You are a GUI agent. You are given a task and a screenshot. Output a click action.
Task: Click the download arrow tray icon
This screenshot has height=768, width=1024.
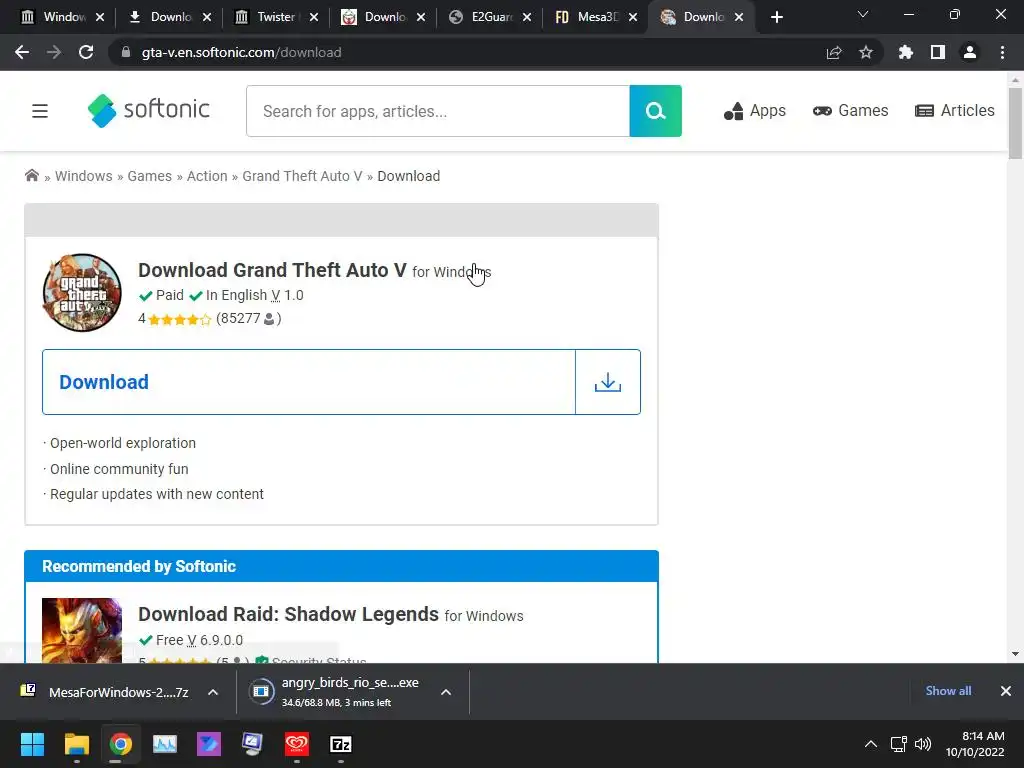[x=608, y=382]
